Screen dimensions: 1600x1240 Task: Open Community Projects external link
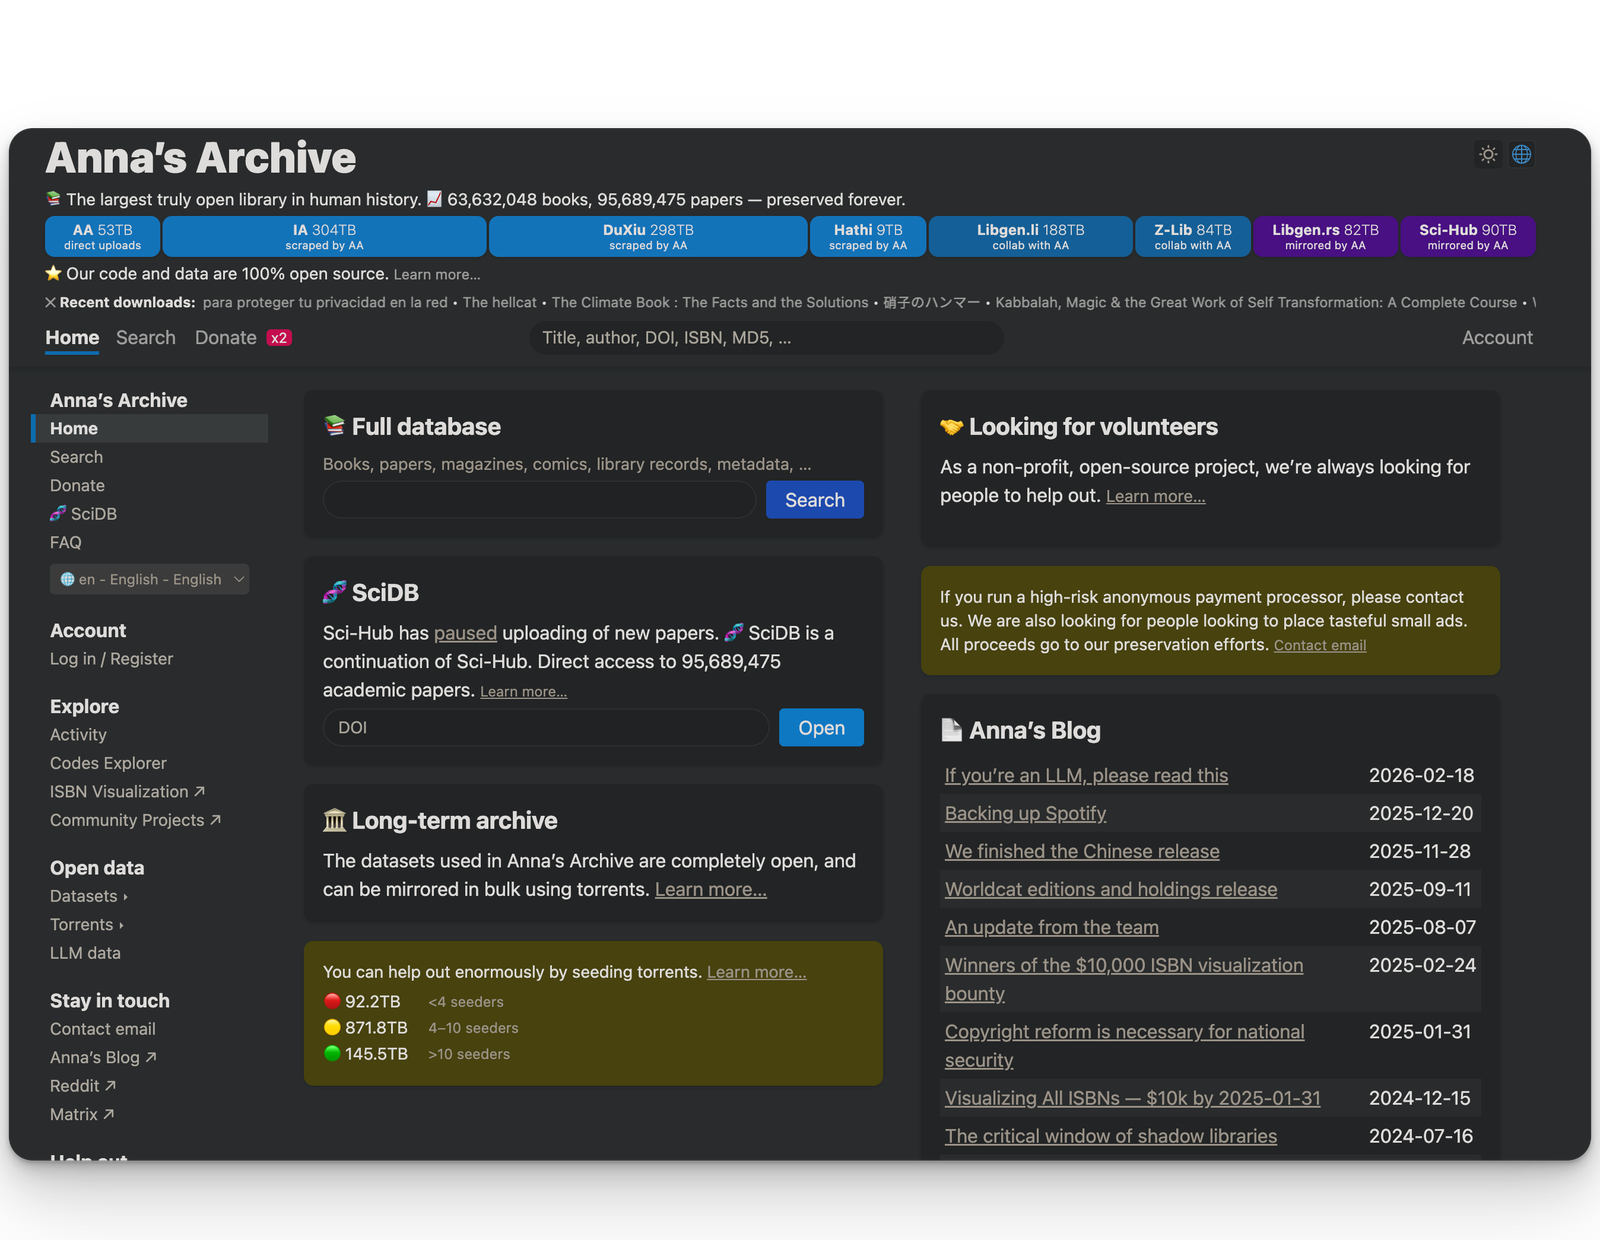click(135, 820)
